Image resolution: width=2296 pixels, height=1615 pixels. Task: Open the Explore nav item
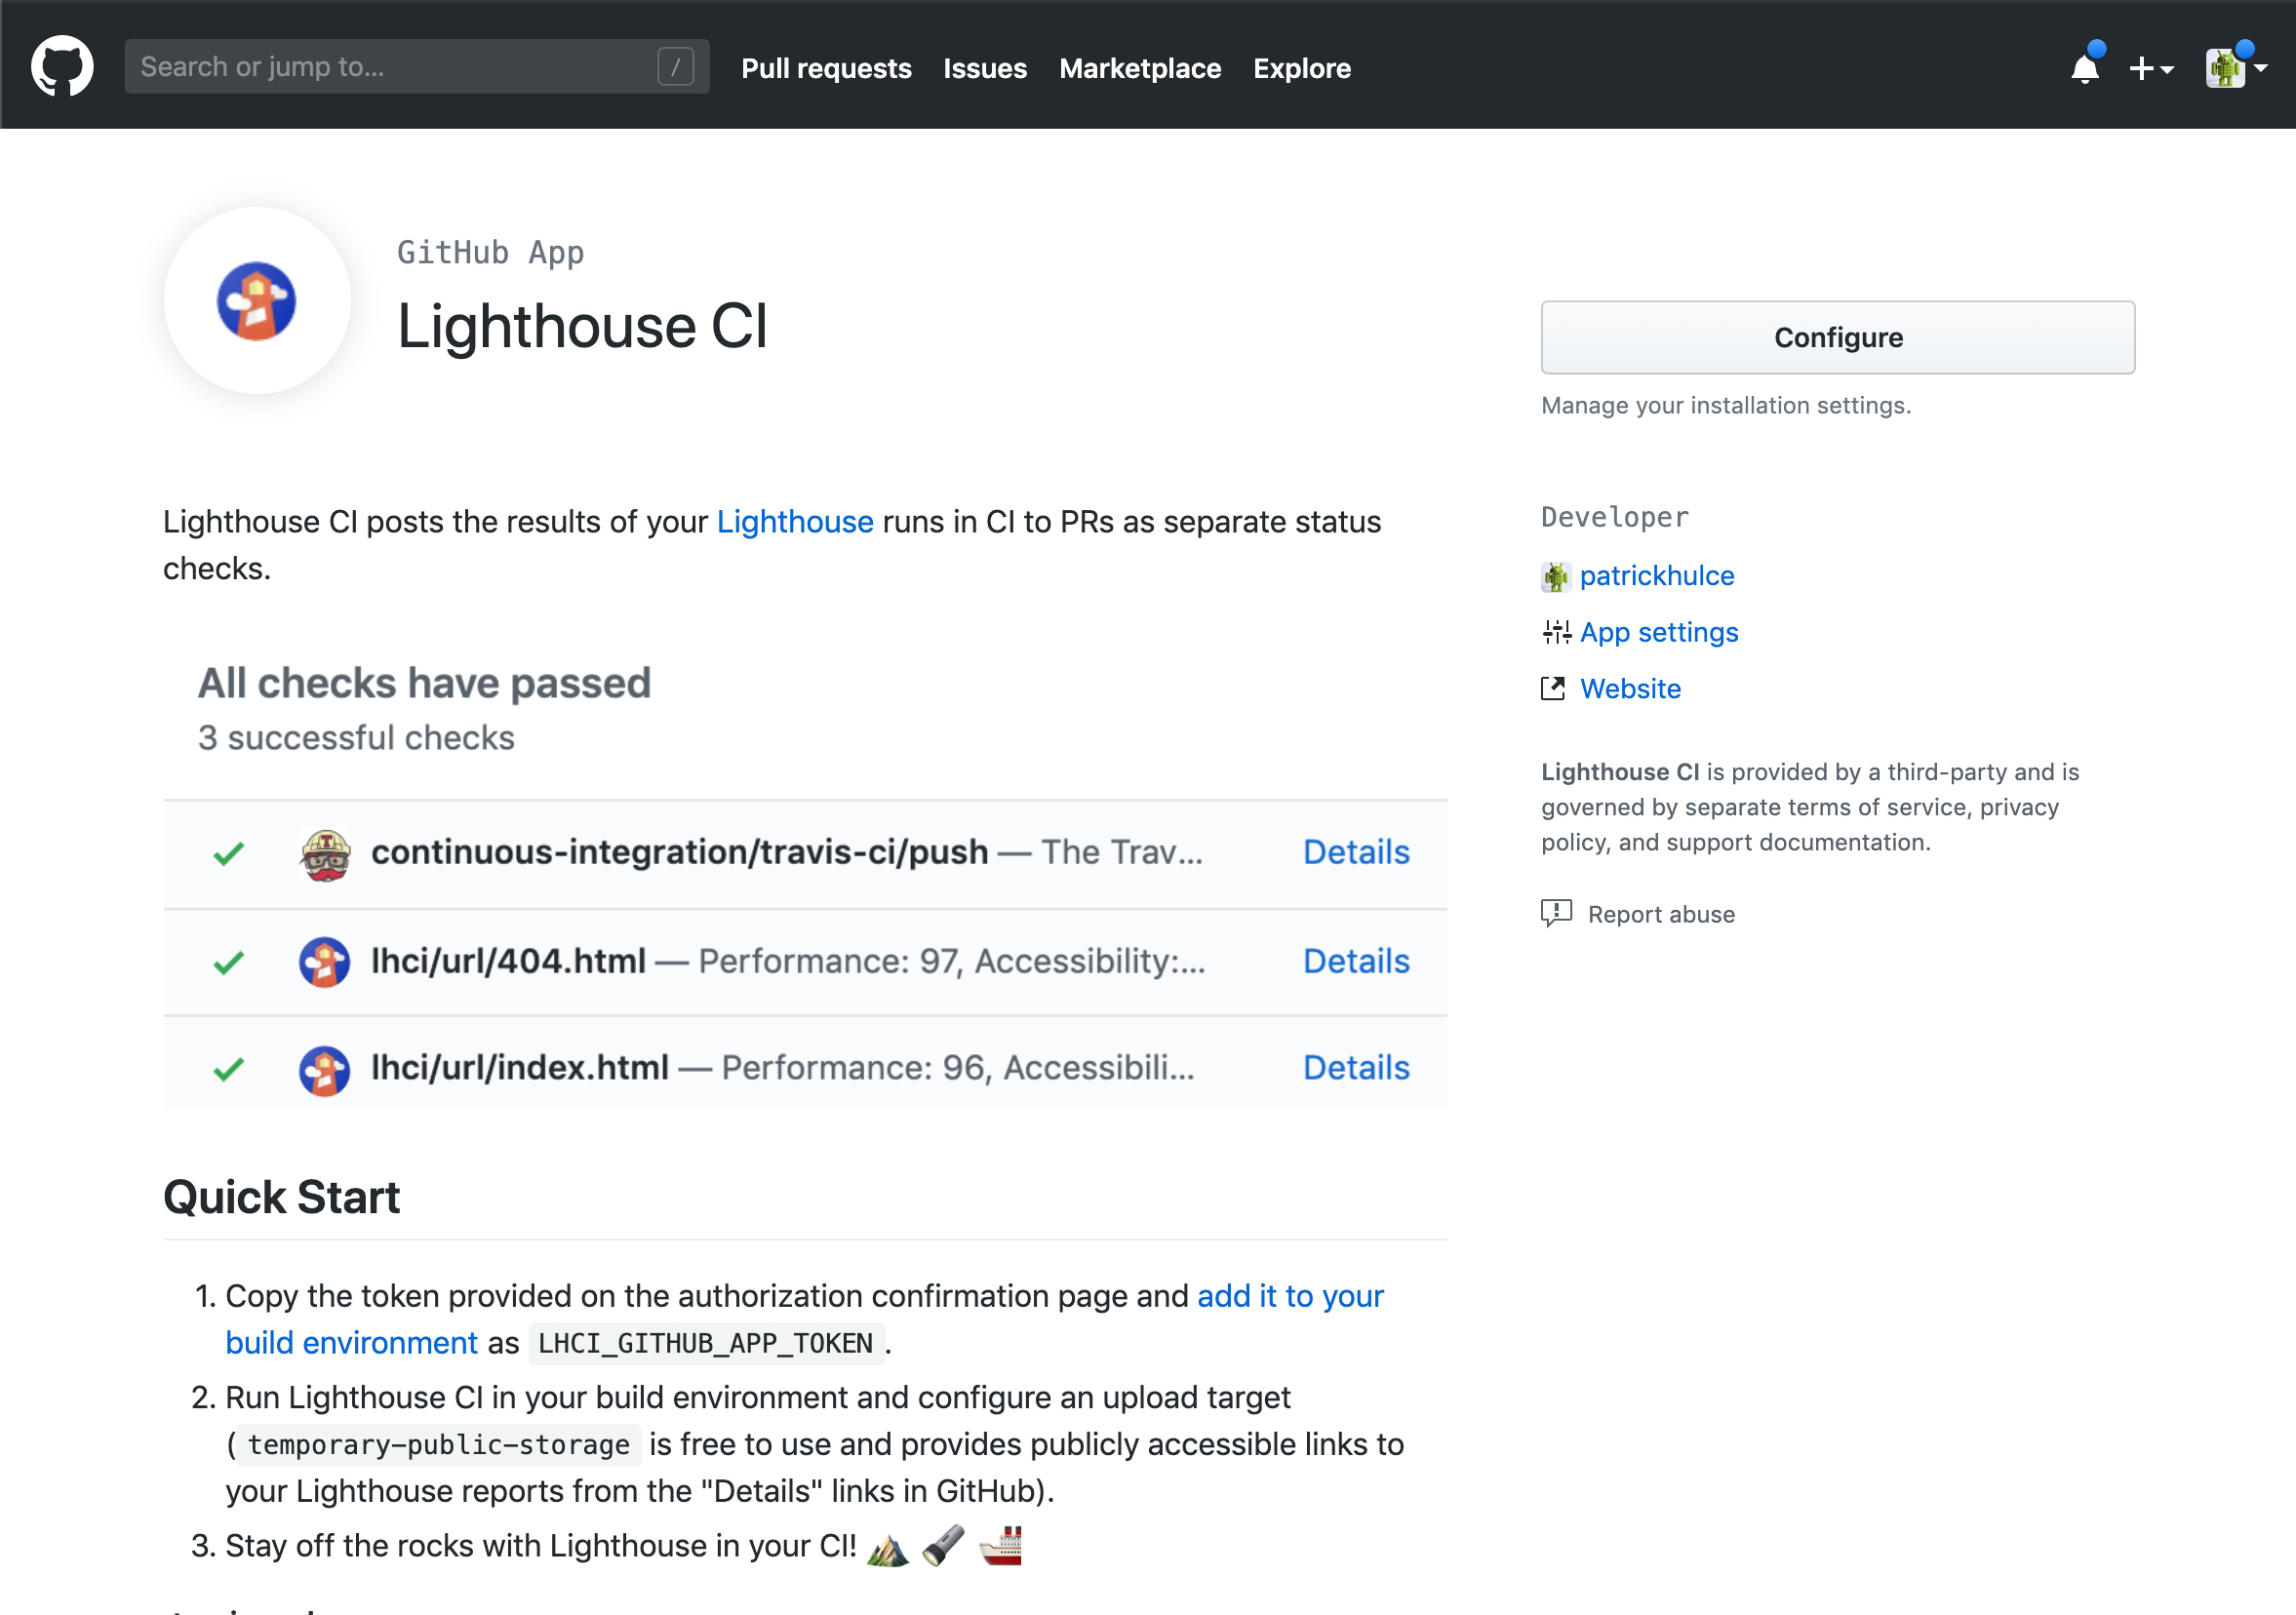1302,68
